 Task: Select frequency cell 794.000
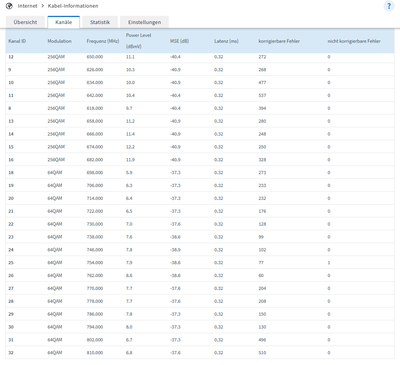95,327
